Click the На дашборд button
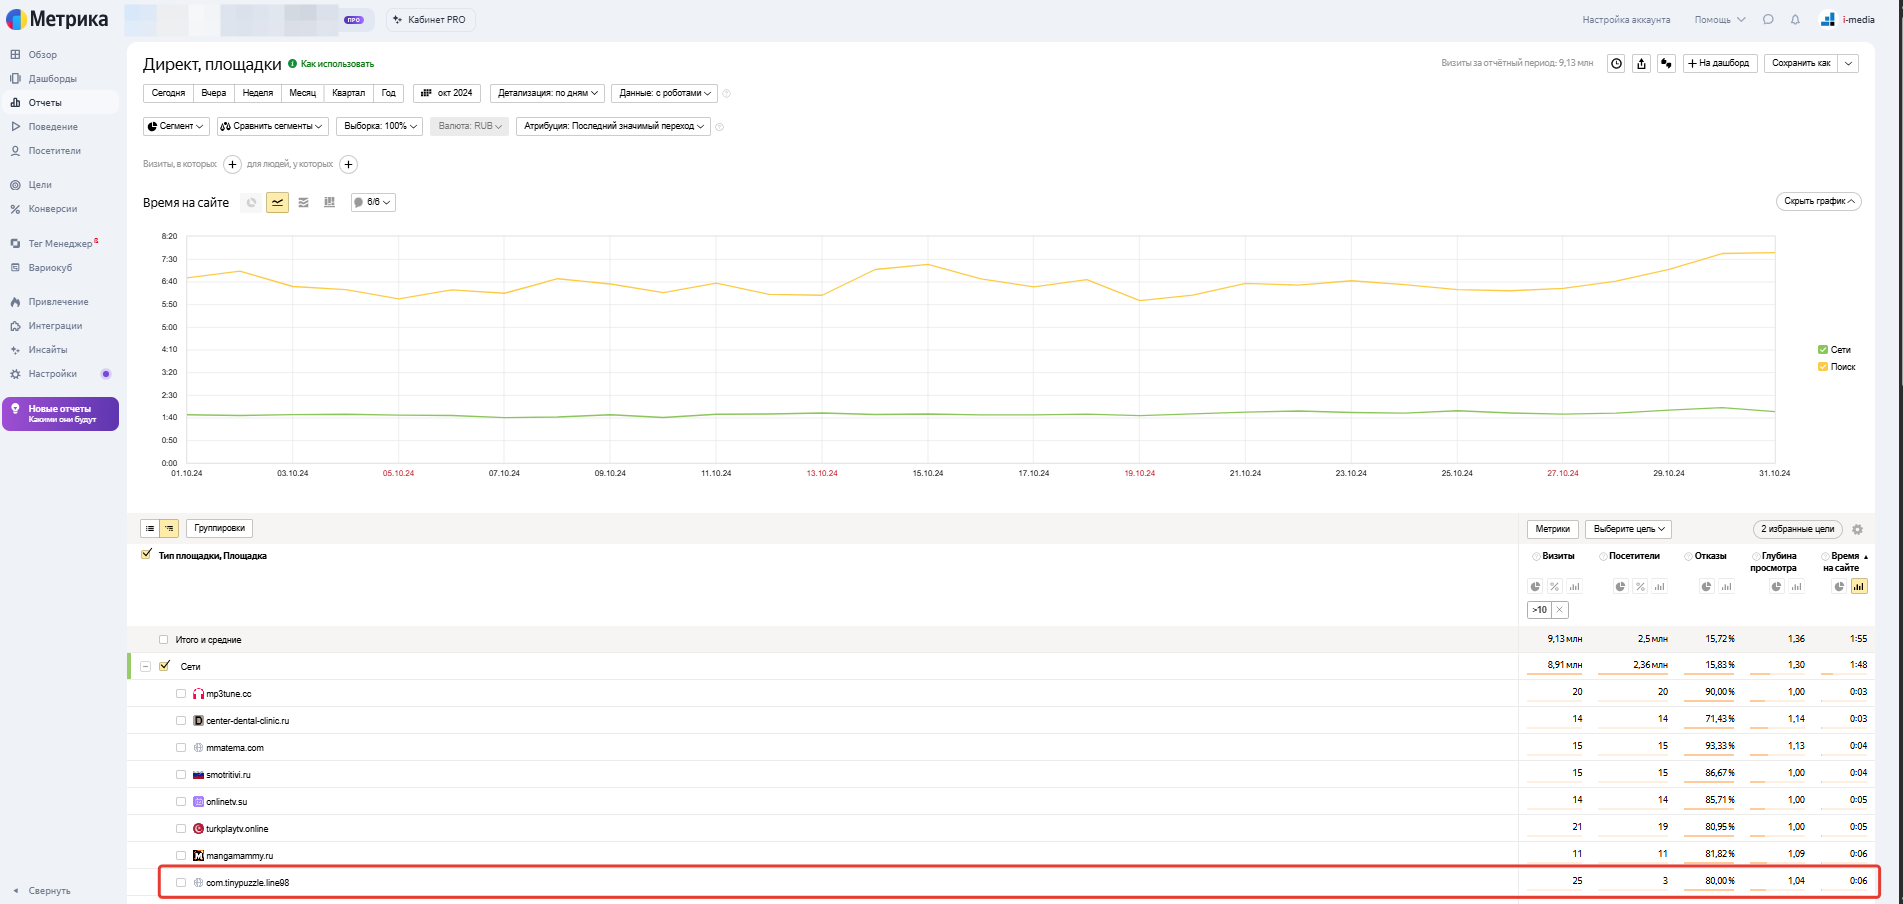 click(x=1719, y=63)
